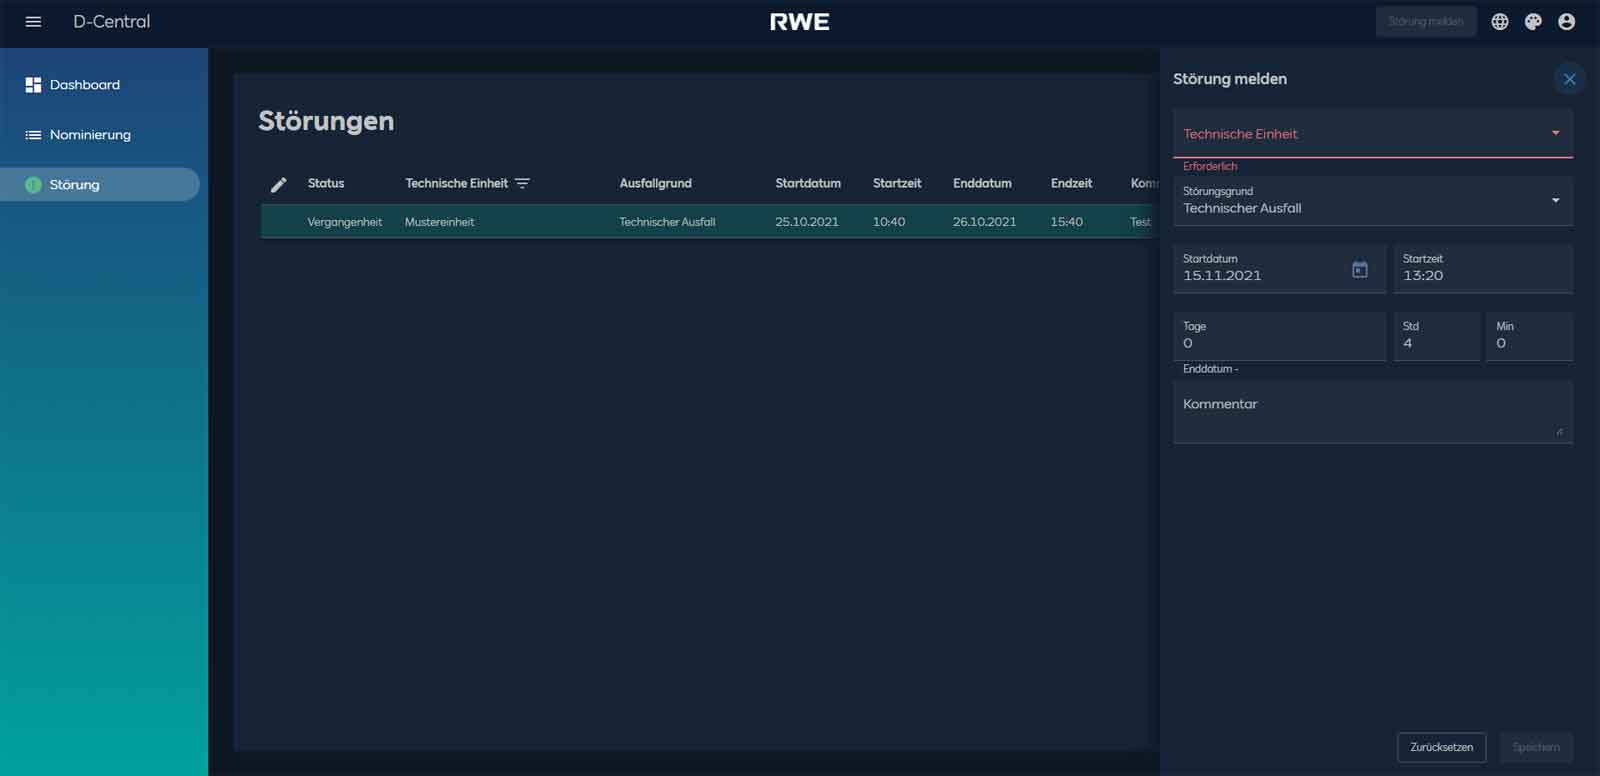
Task: Click the globe language icon
Action: point(1500,22)
